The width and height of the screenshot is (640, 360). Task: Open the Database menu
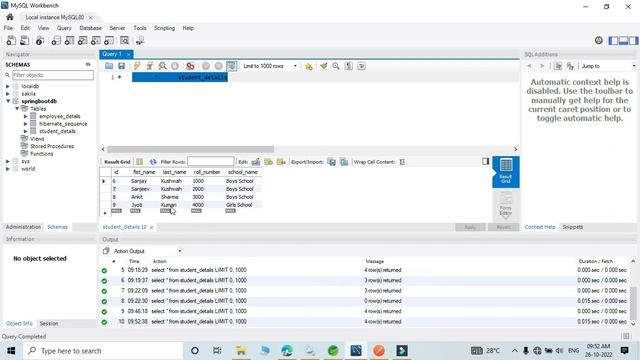tap(91, 28)
